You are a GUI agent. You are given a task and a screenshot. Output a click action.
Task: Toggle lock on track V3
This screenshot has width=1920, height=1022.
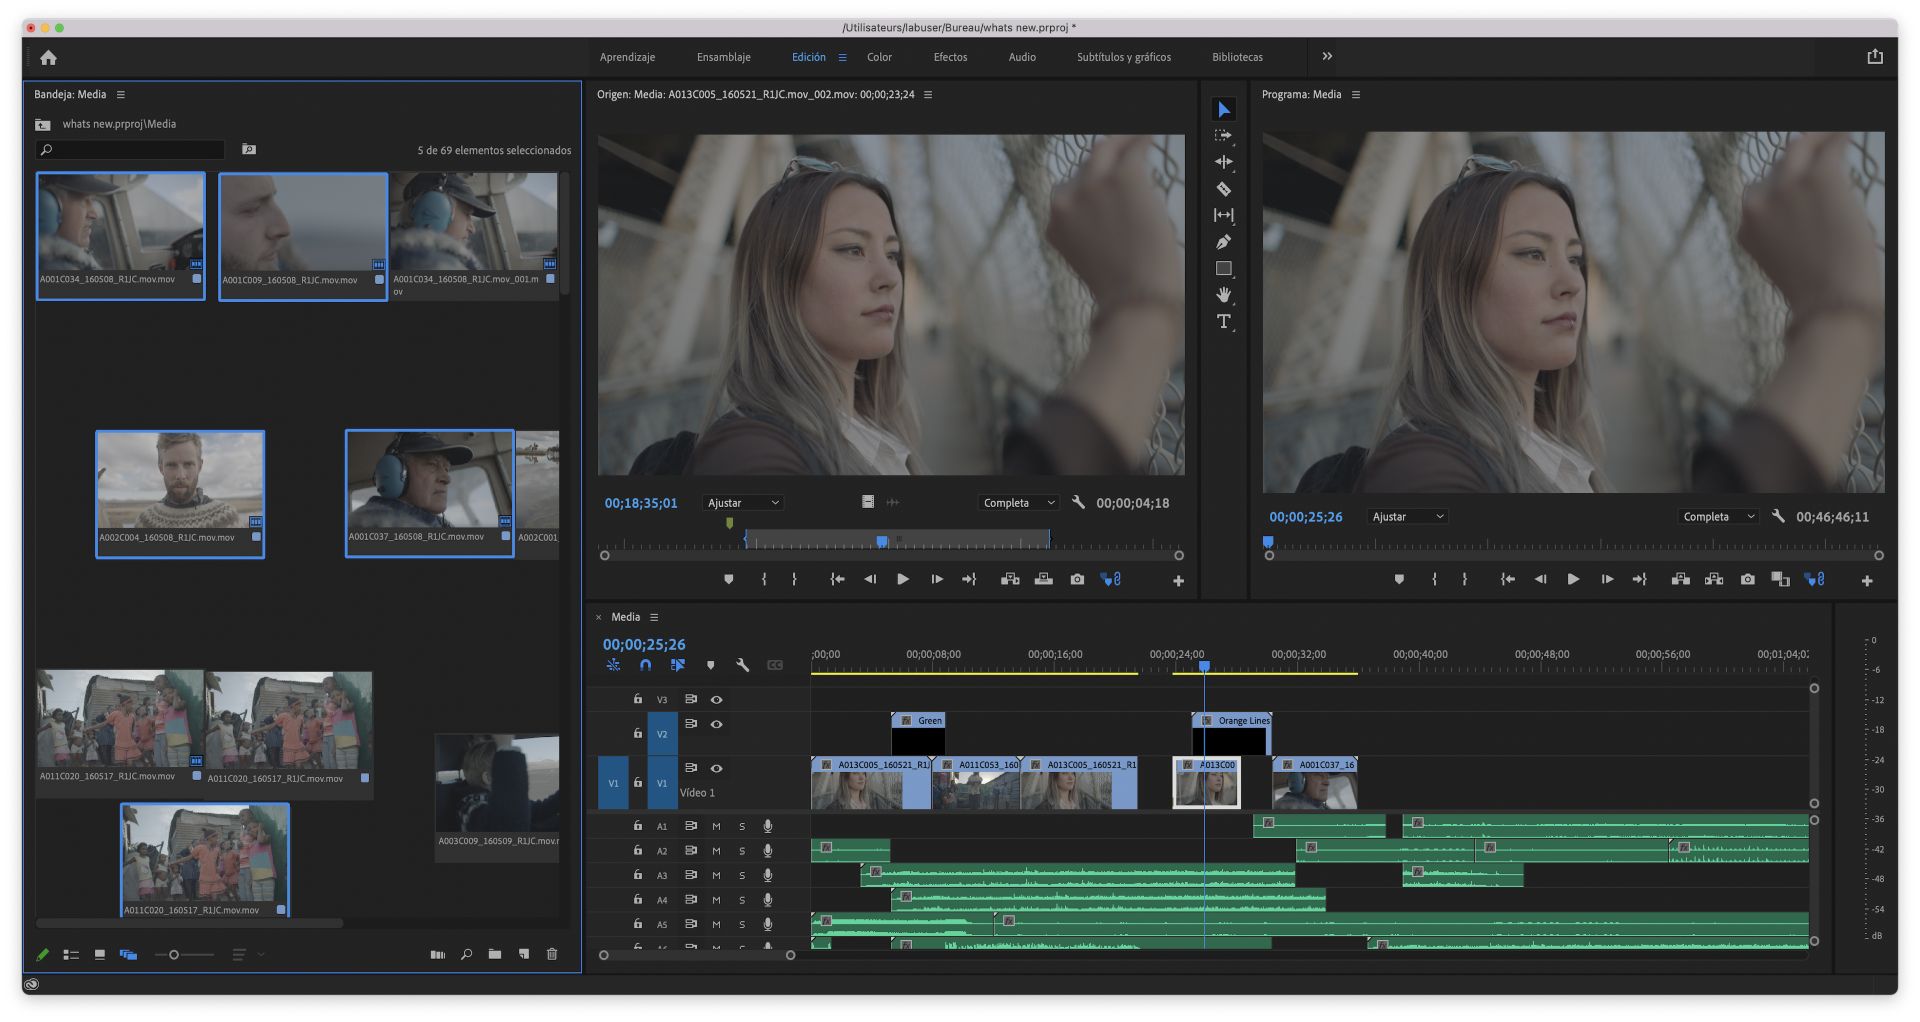point(637,699)
